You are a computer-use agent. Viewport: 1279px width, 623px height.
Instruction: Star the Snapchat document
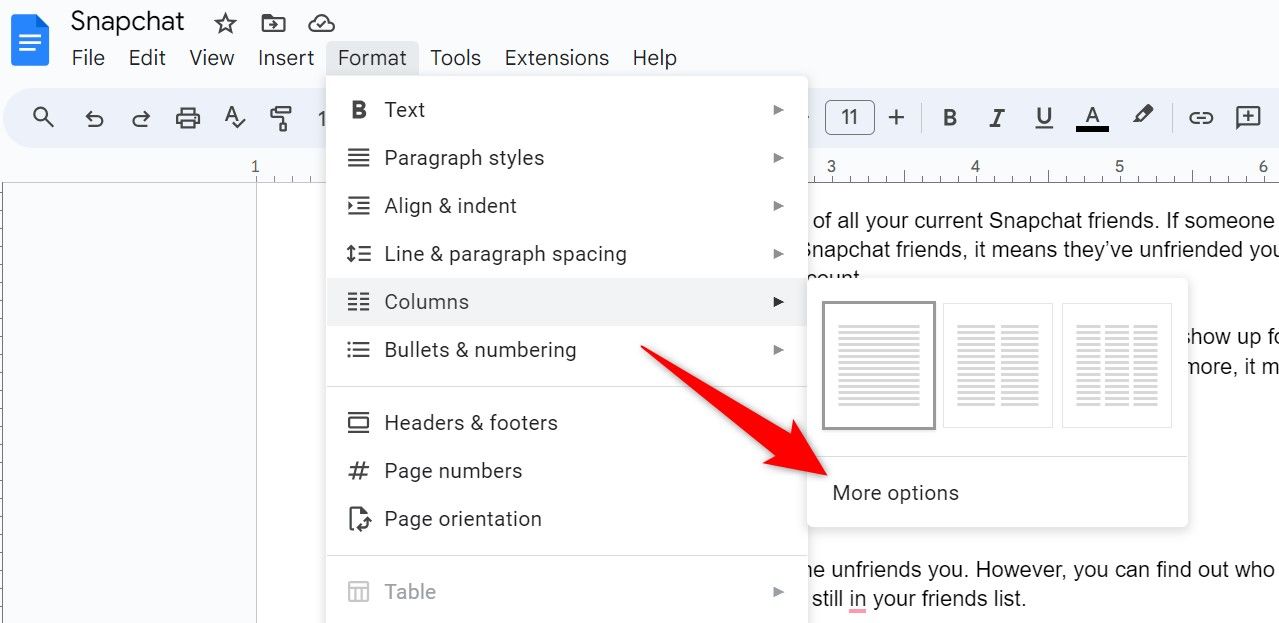[226, 23]
